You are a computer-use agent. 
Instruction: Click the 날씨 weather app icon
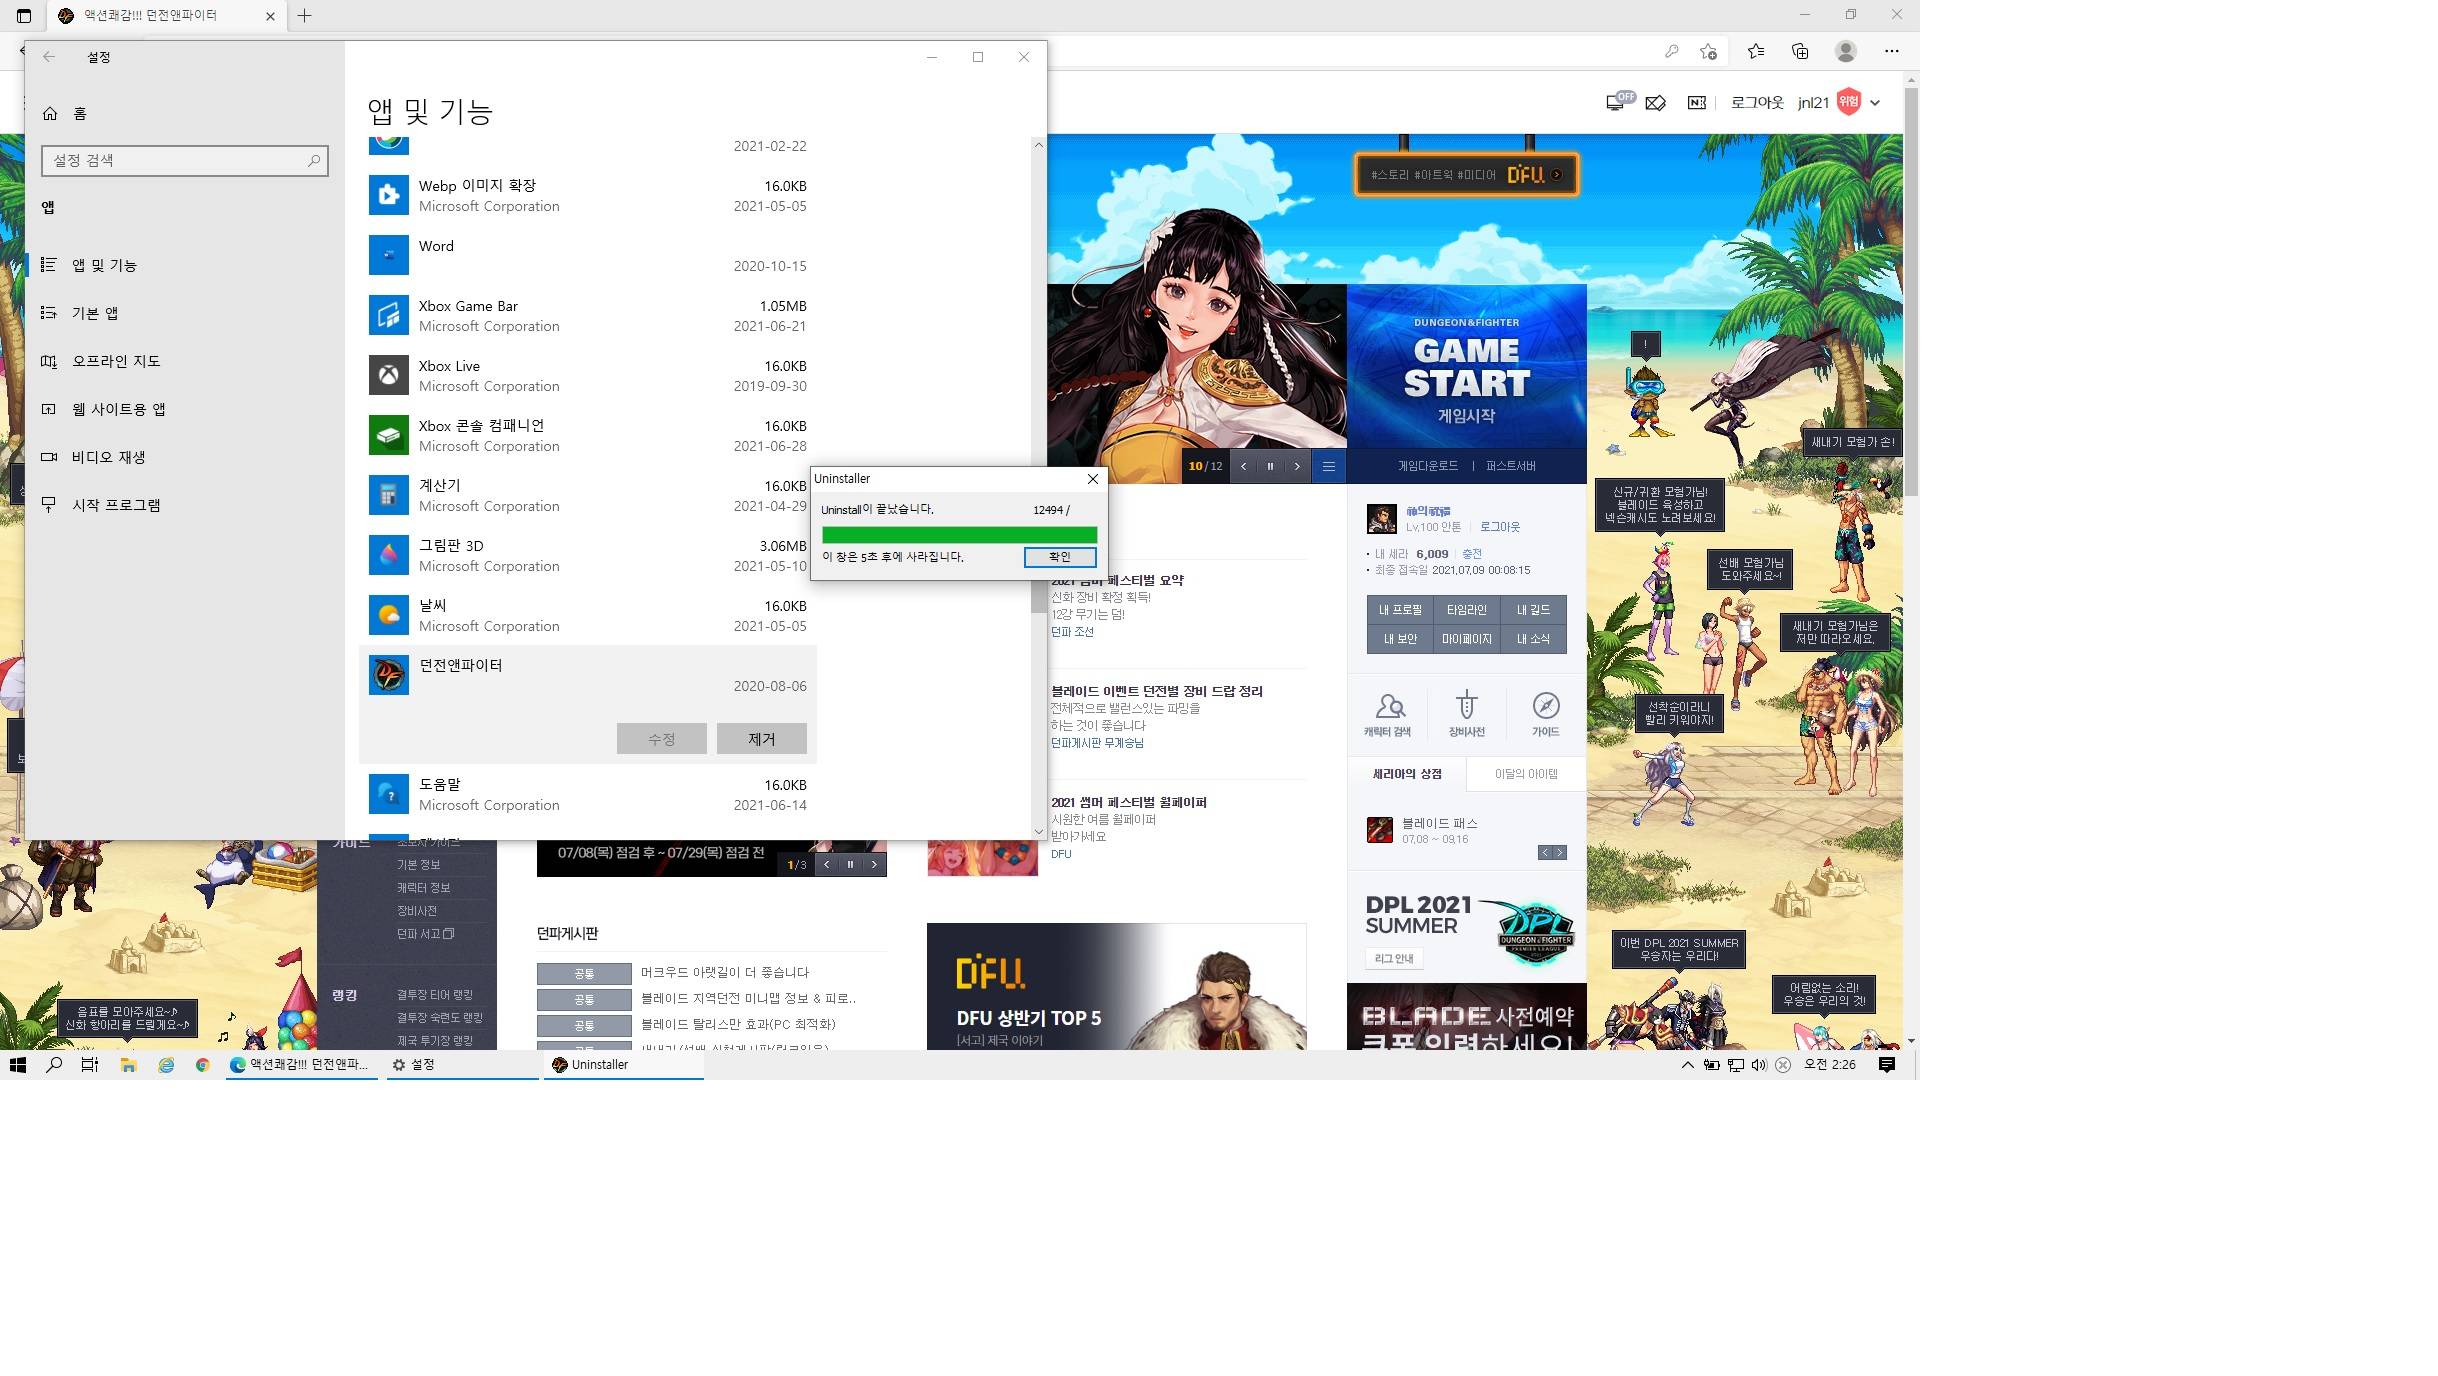point(389,615)
